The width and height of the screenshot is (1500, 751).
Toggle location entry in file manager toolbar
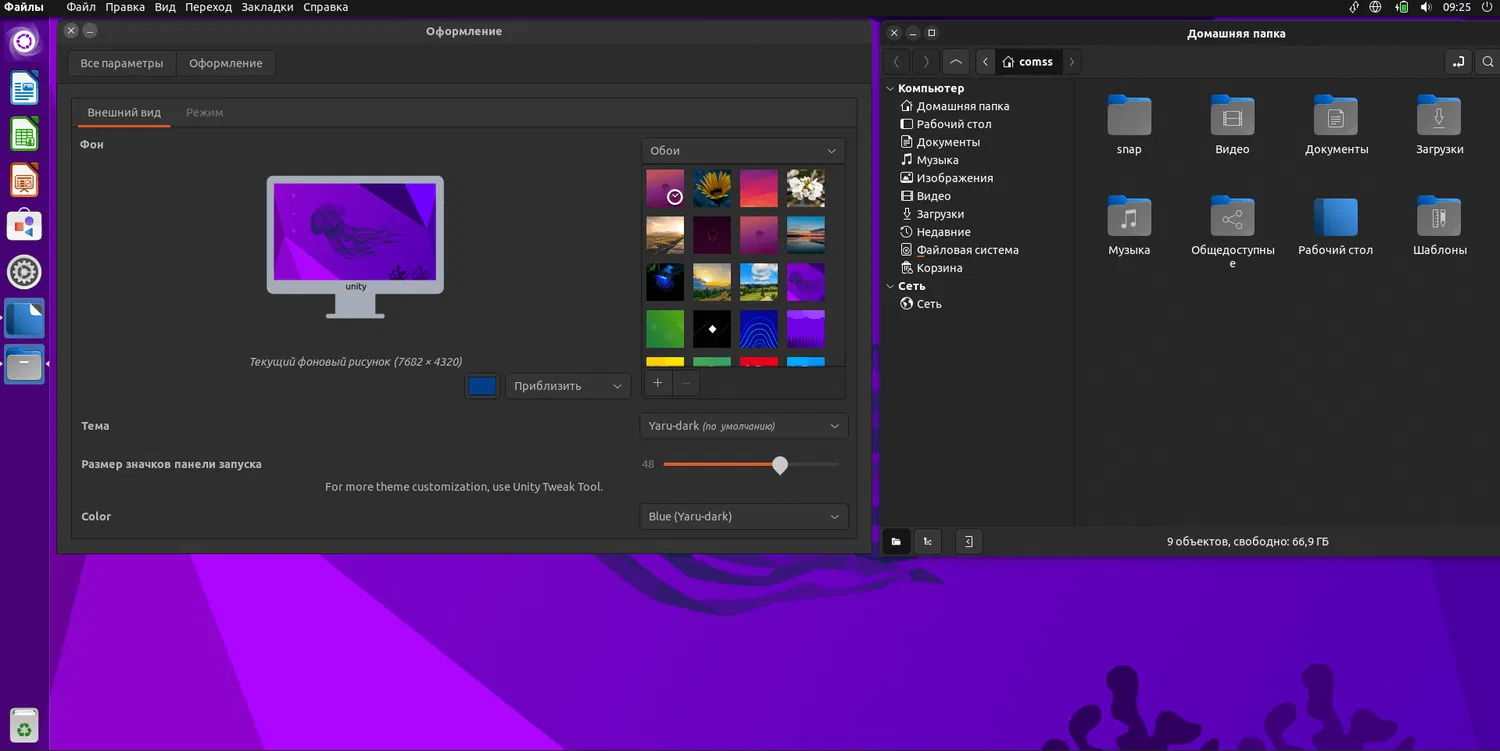click(1459, 62)
